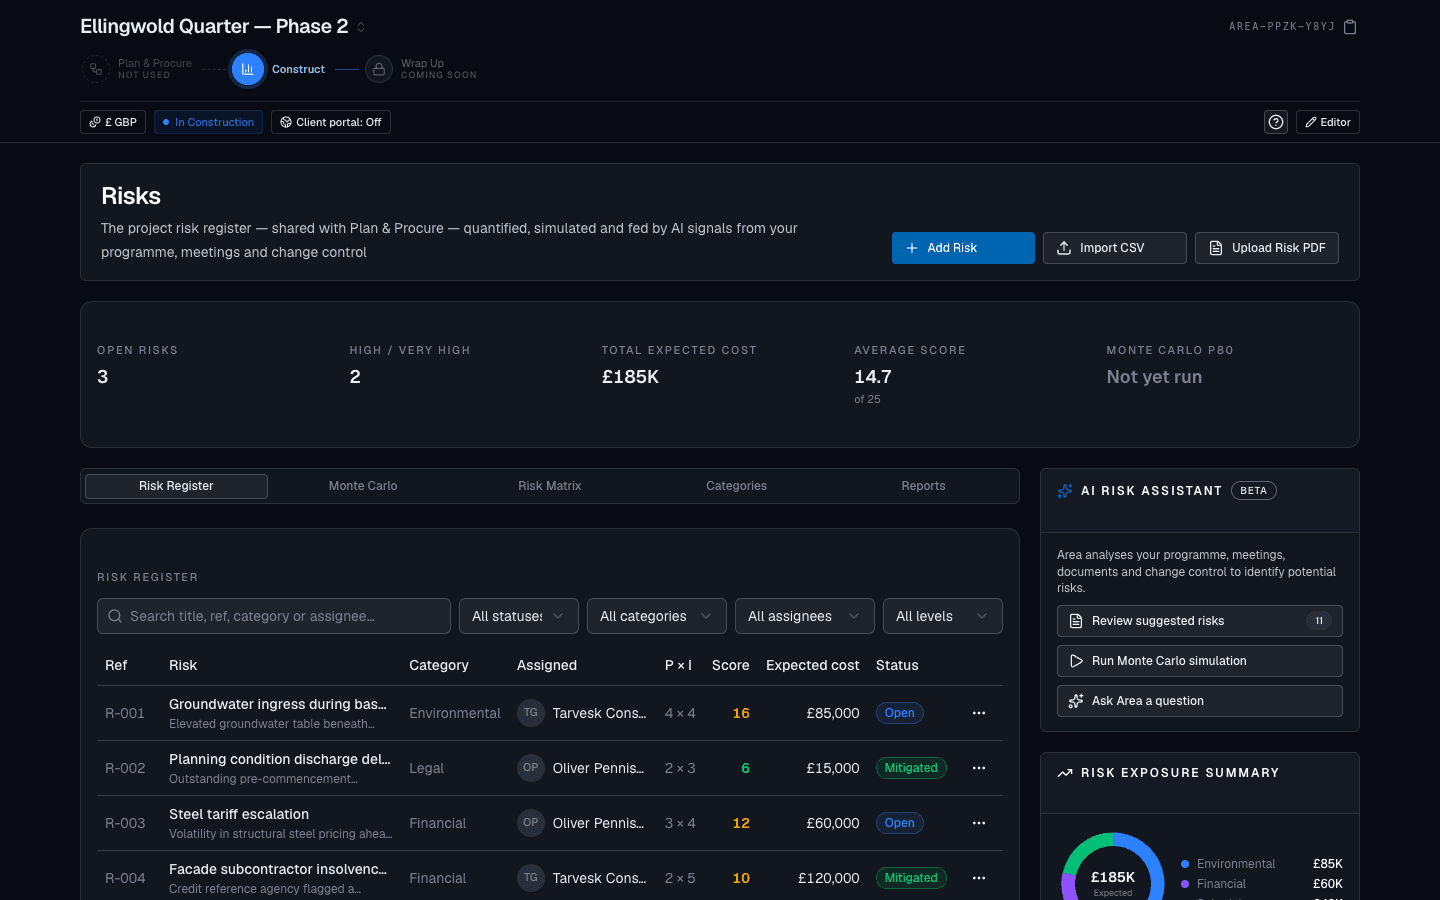This screenshot has height=900, width=1440.
Task: Click the OP avatar in row R-003
Action: [x=531, y=823]
